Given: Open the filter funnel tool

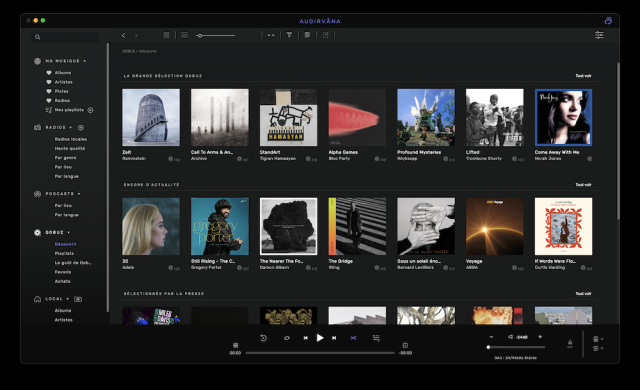Looking at the screenshot, I should [289, 35].
